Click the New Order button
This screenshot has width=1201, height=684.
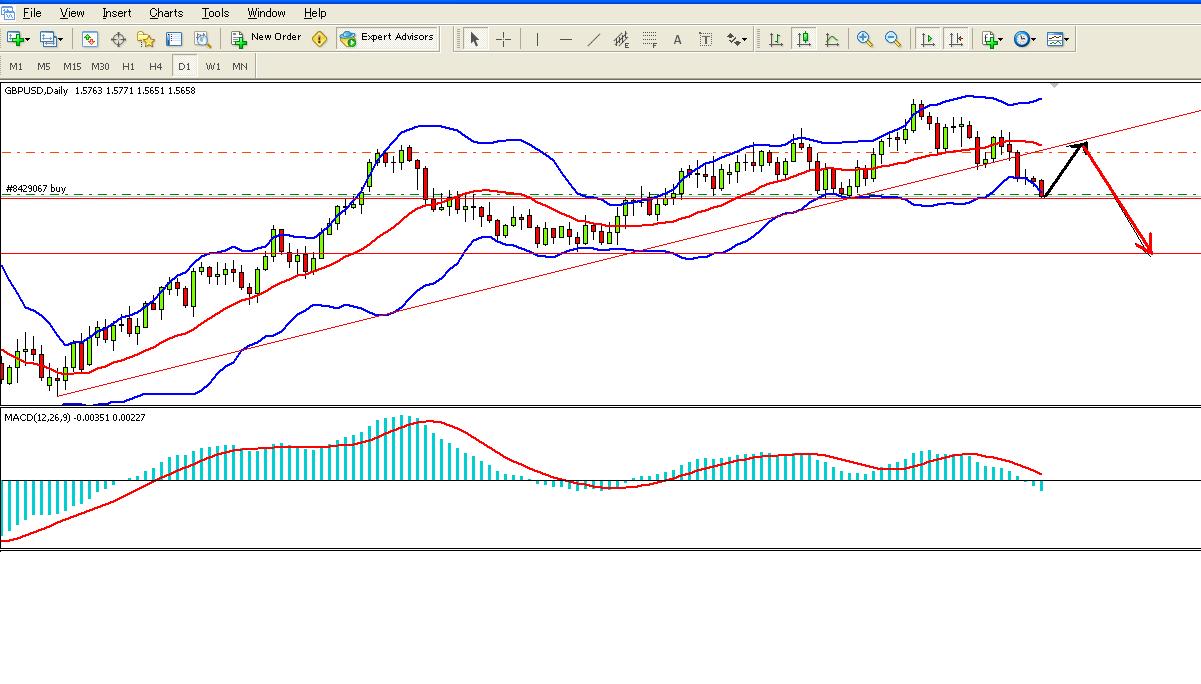(x=266, y=38)
